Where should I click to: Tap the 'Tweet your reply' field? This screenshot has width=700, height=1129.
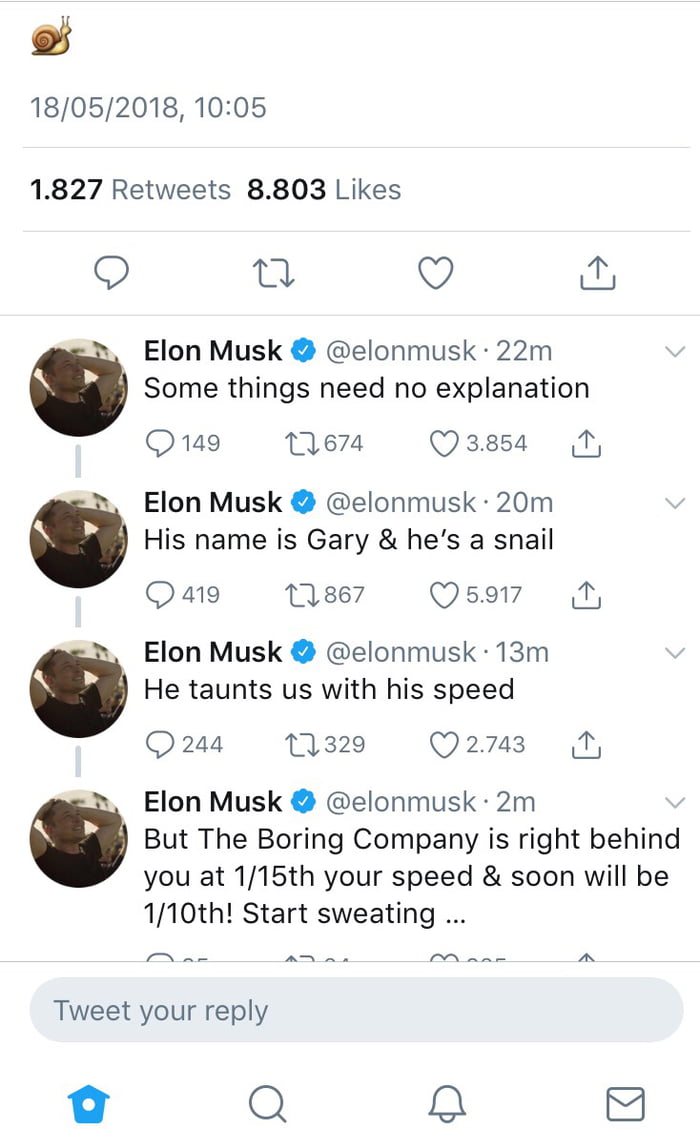[x=350, y=1010]
